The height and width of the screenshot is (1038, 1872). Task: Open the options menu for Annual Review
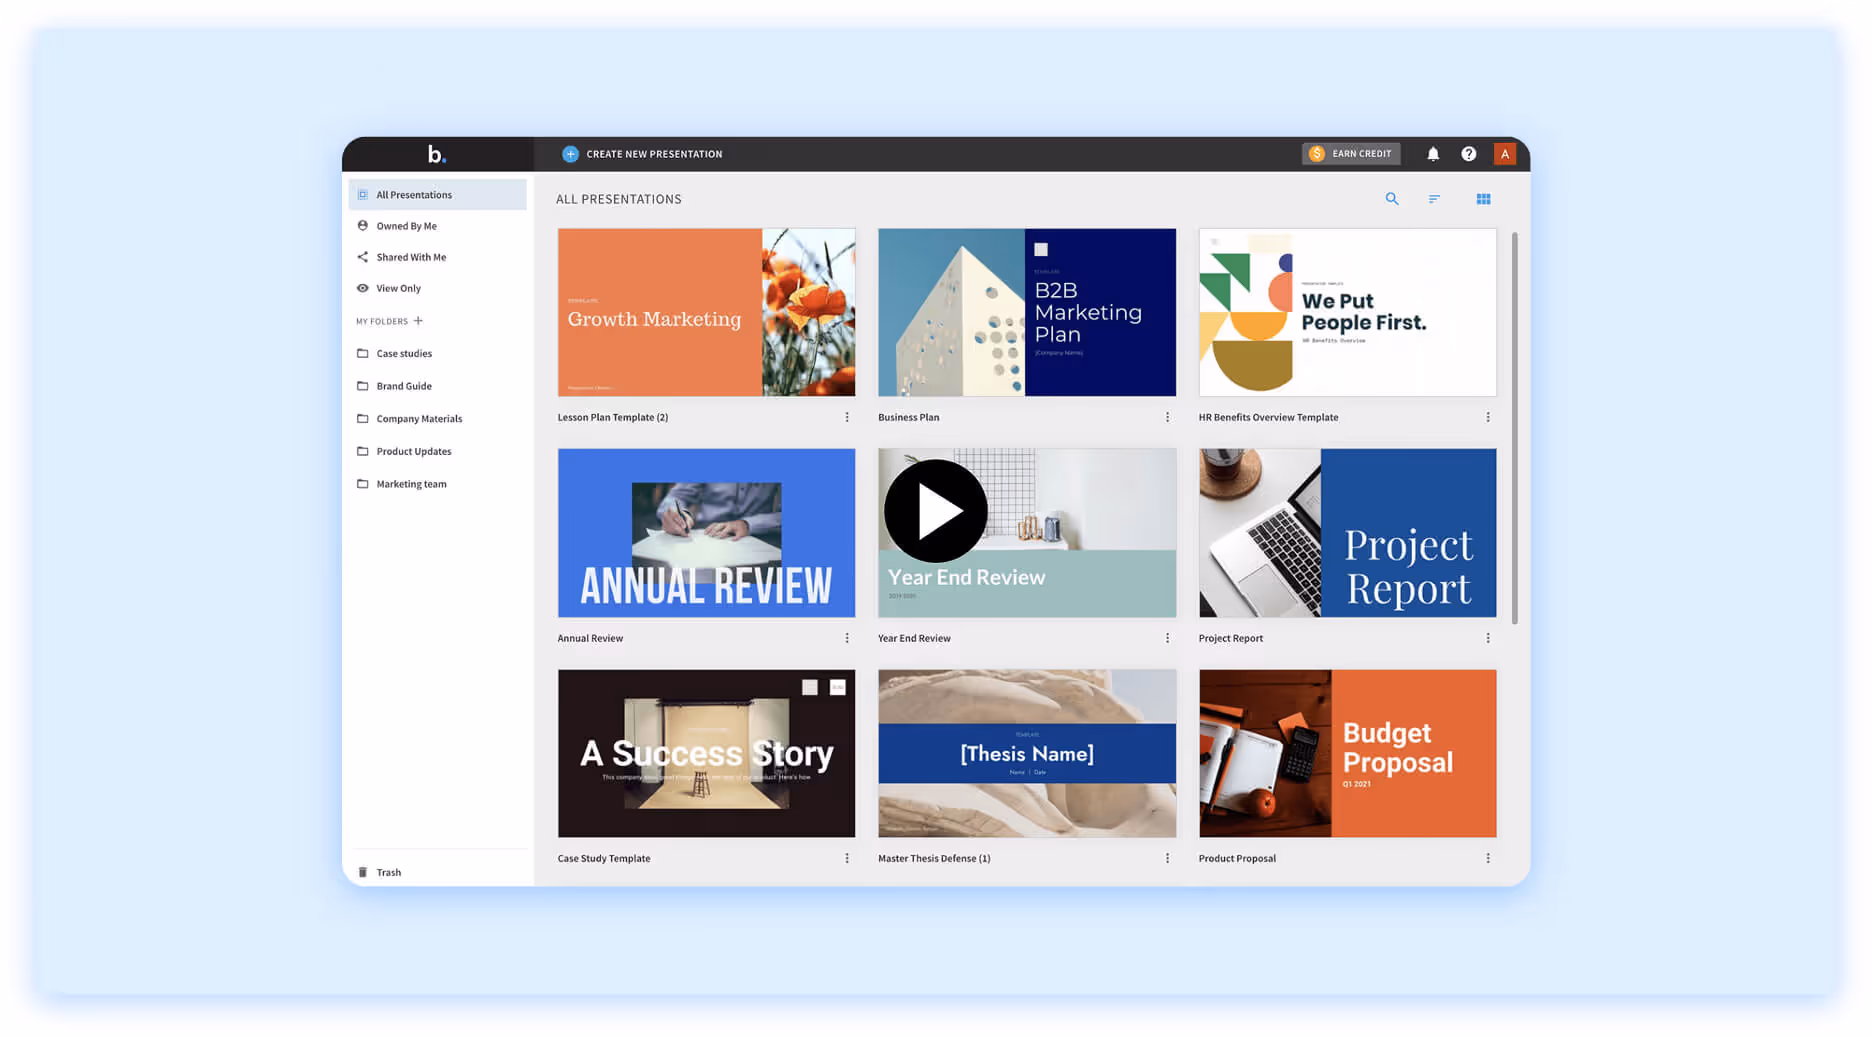click(847, 637)
